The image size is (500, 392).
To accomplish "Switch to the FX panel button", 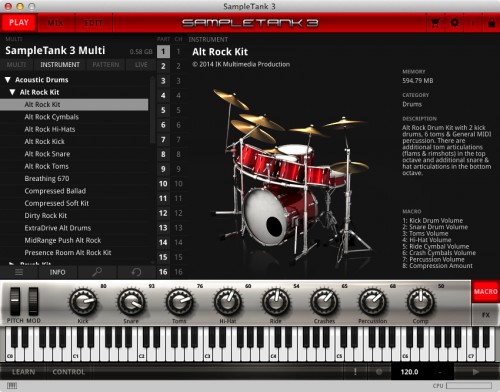I will [x=486, y=315].
